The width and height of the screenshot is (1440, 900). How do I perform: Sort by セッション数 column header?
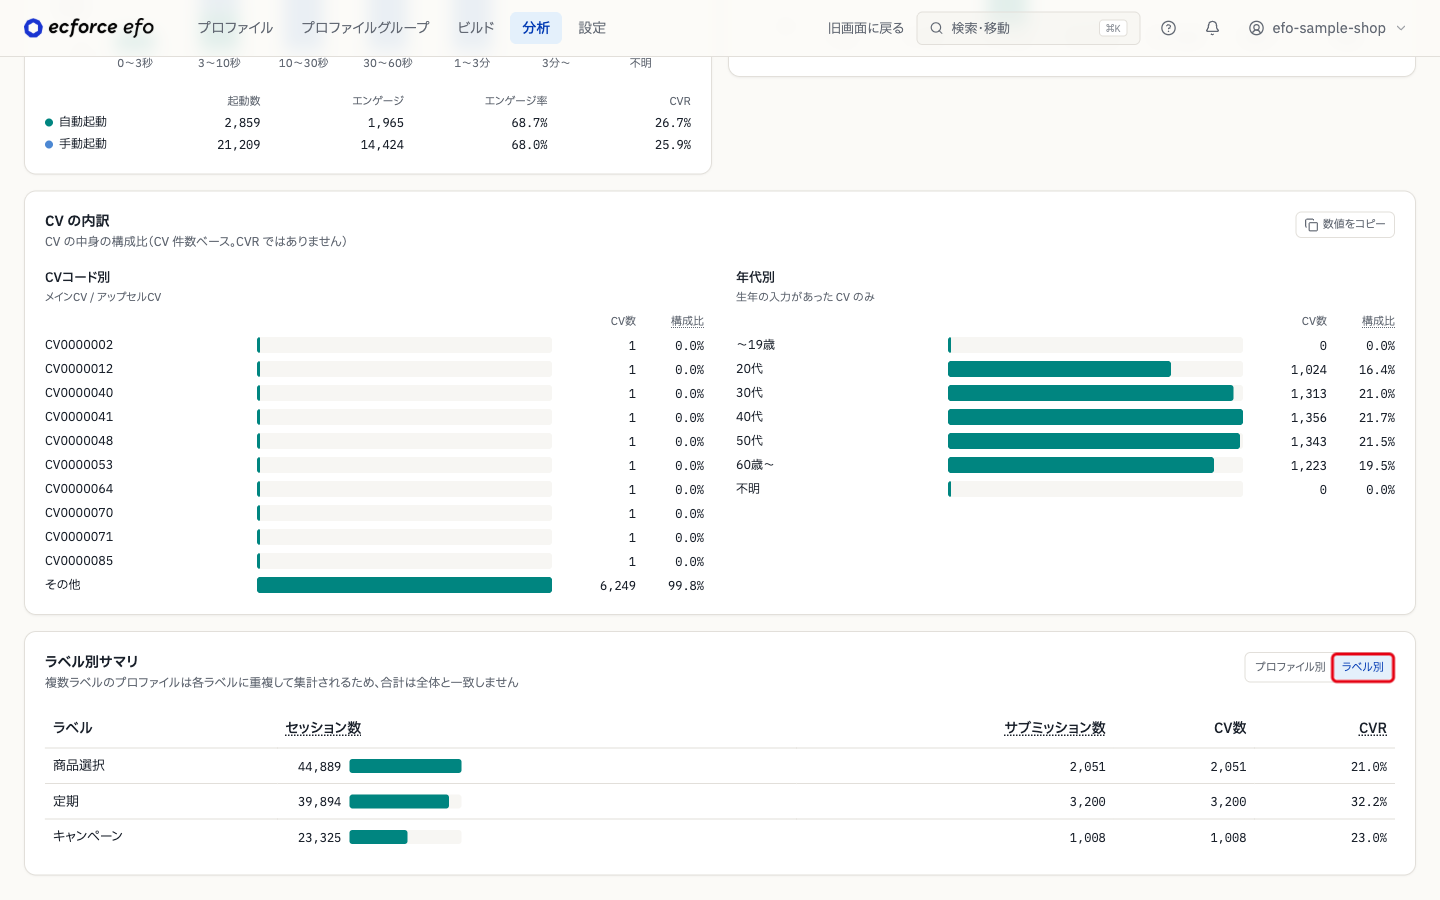click(x=323, y=728)
